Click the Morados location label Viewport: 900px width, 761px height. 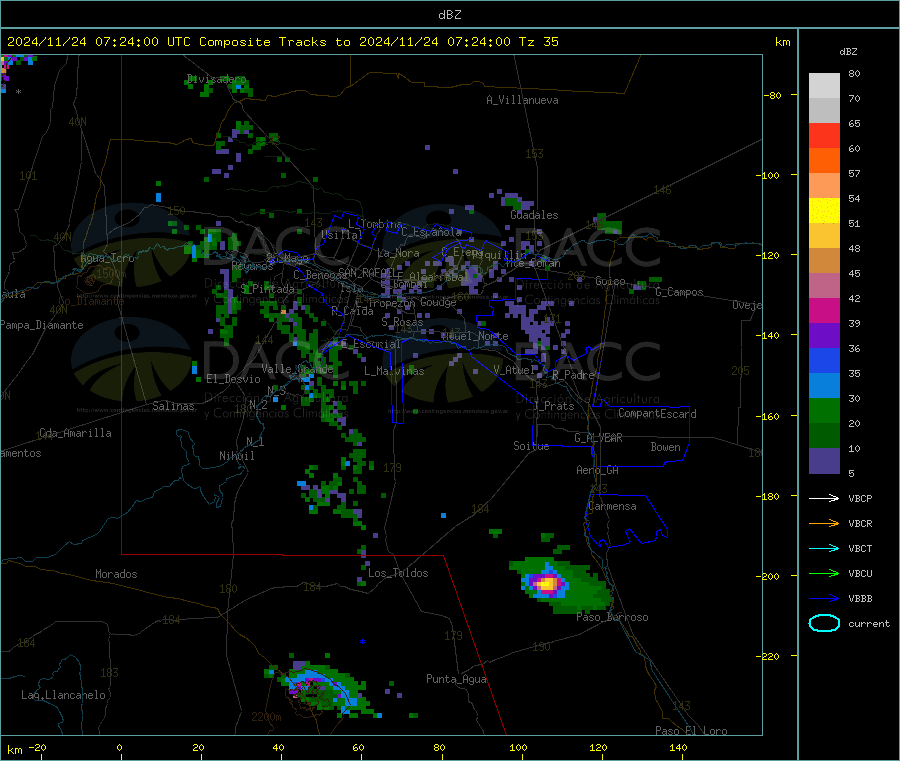pos(116,574)
